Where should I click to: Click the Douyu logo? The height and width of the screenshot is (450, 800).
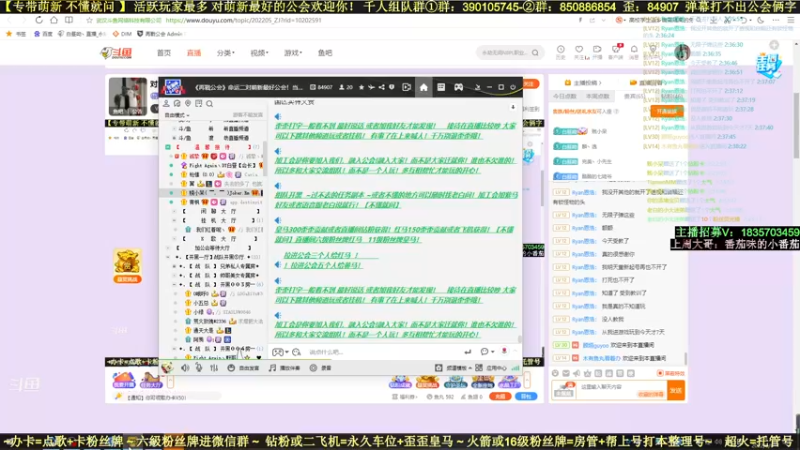pyautogui.click(x=116, y=53)
